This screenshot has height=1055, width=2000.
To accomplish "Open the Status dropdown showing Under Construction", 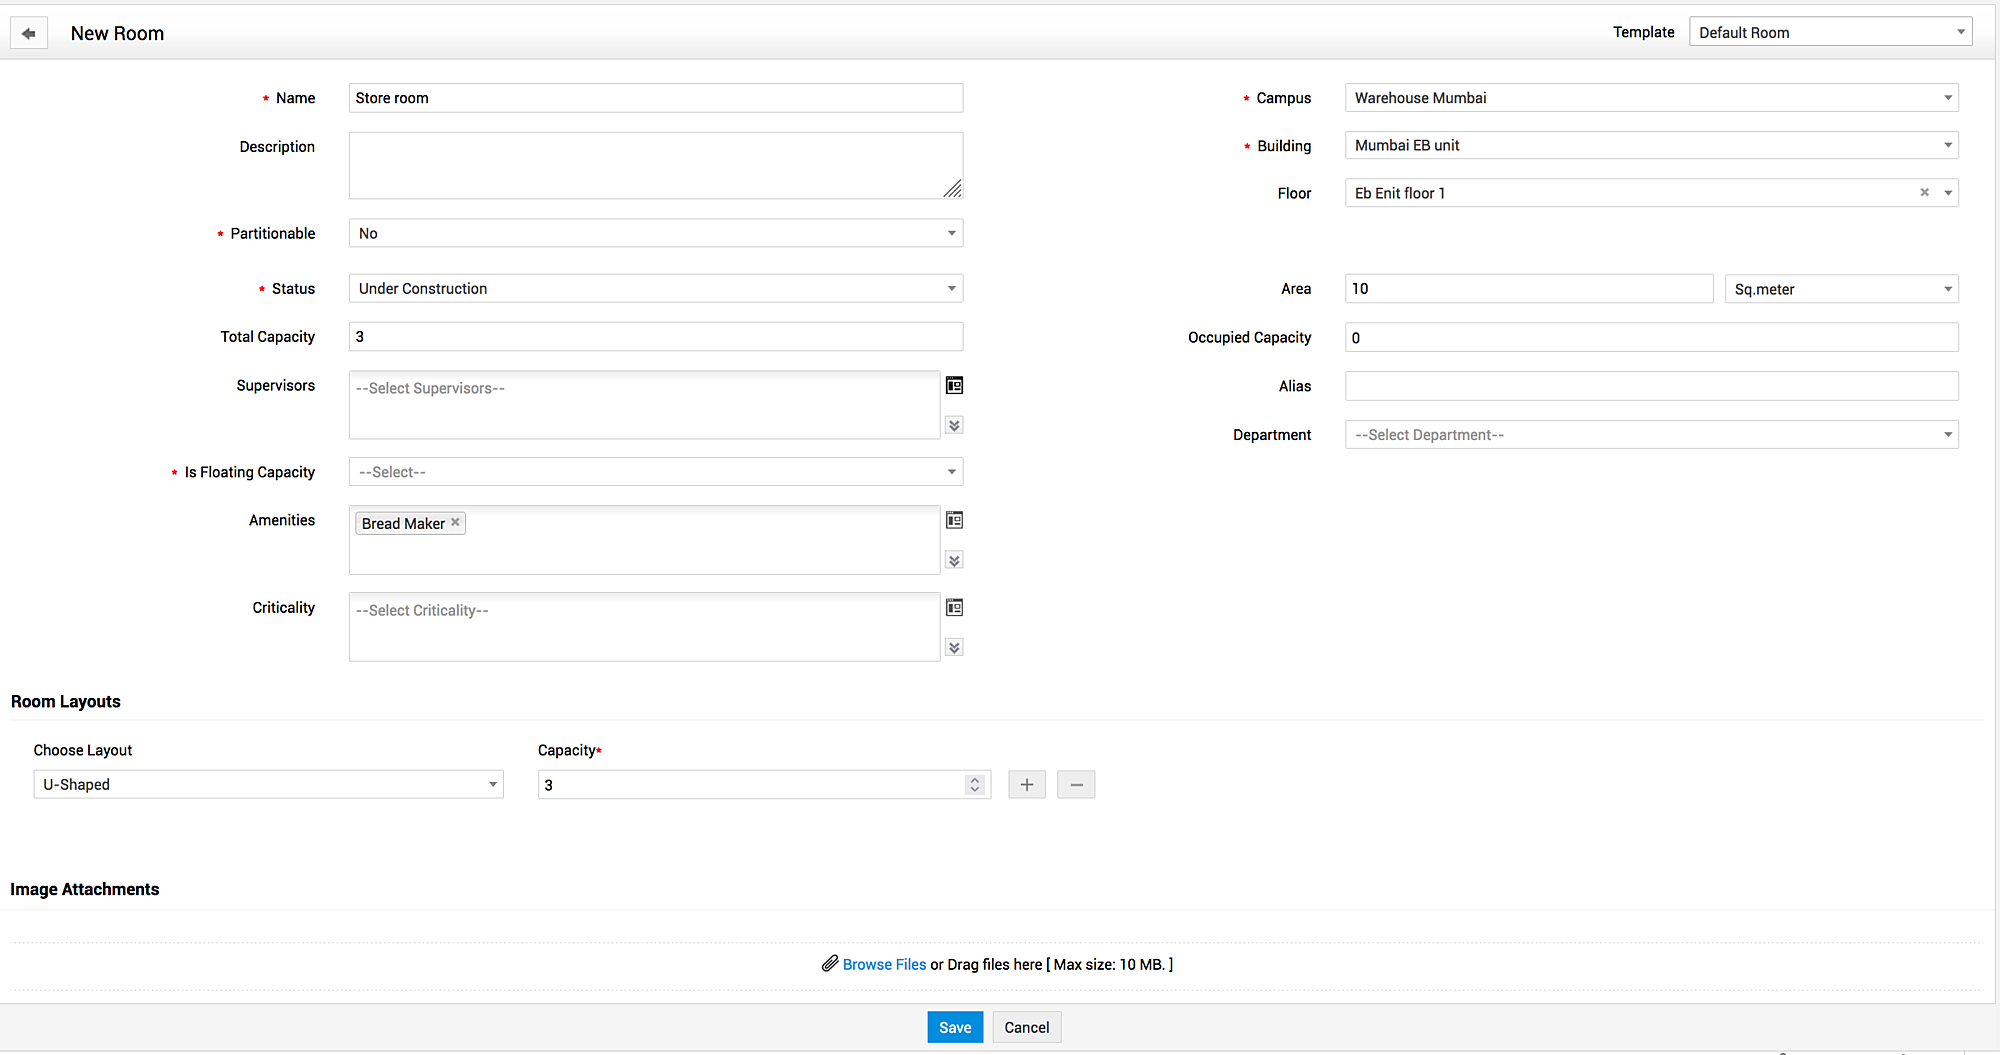I will pos(656,288).
